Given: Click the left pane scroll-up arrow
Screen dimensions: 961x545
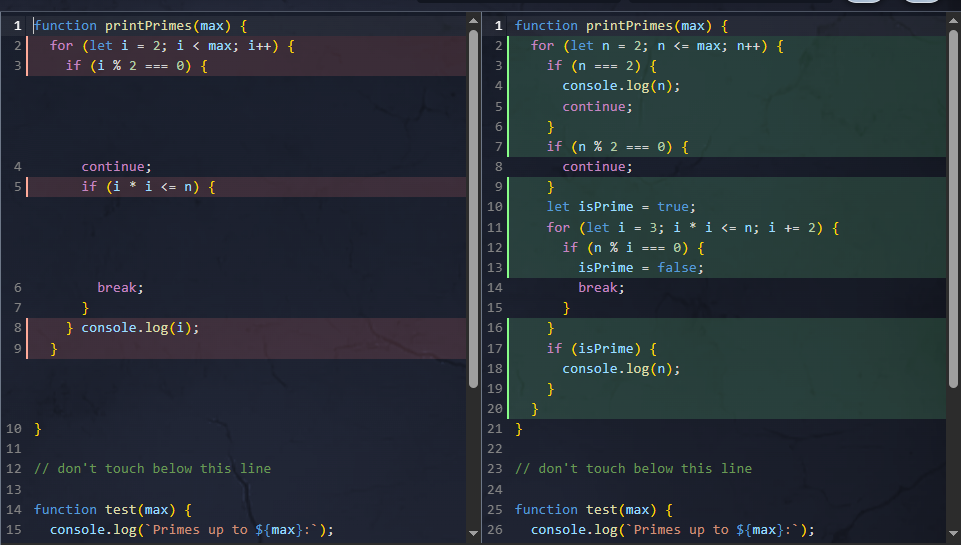Looking at the screenshot, I should click(473, 21).
